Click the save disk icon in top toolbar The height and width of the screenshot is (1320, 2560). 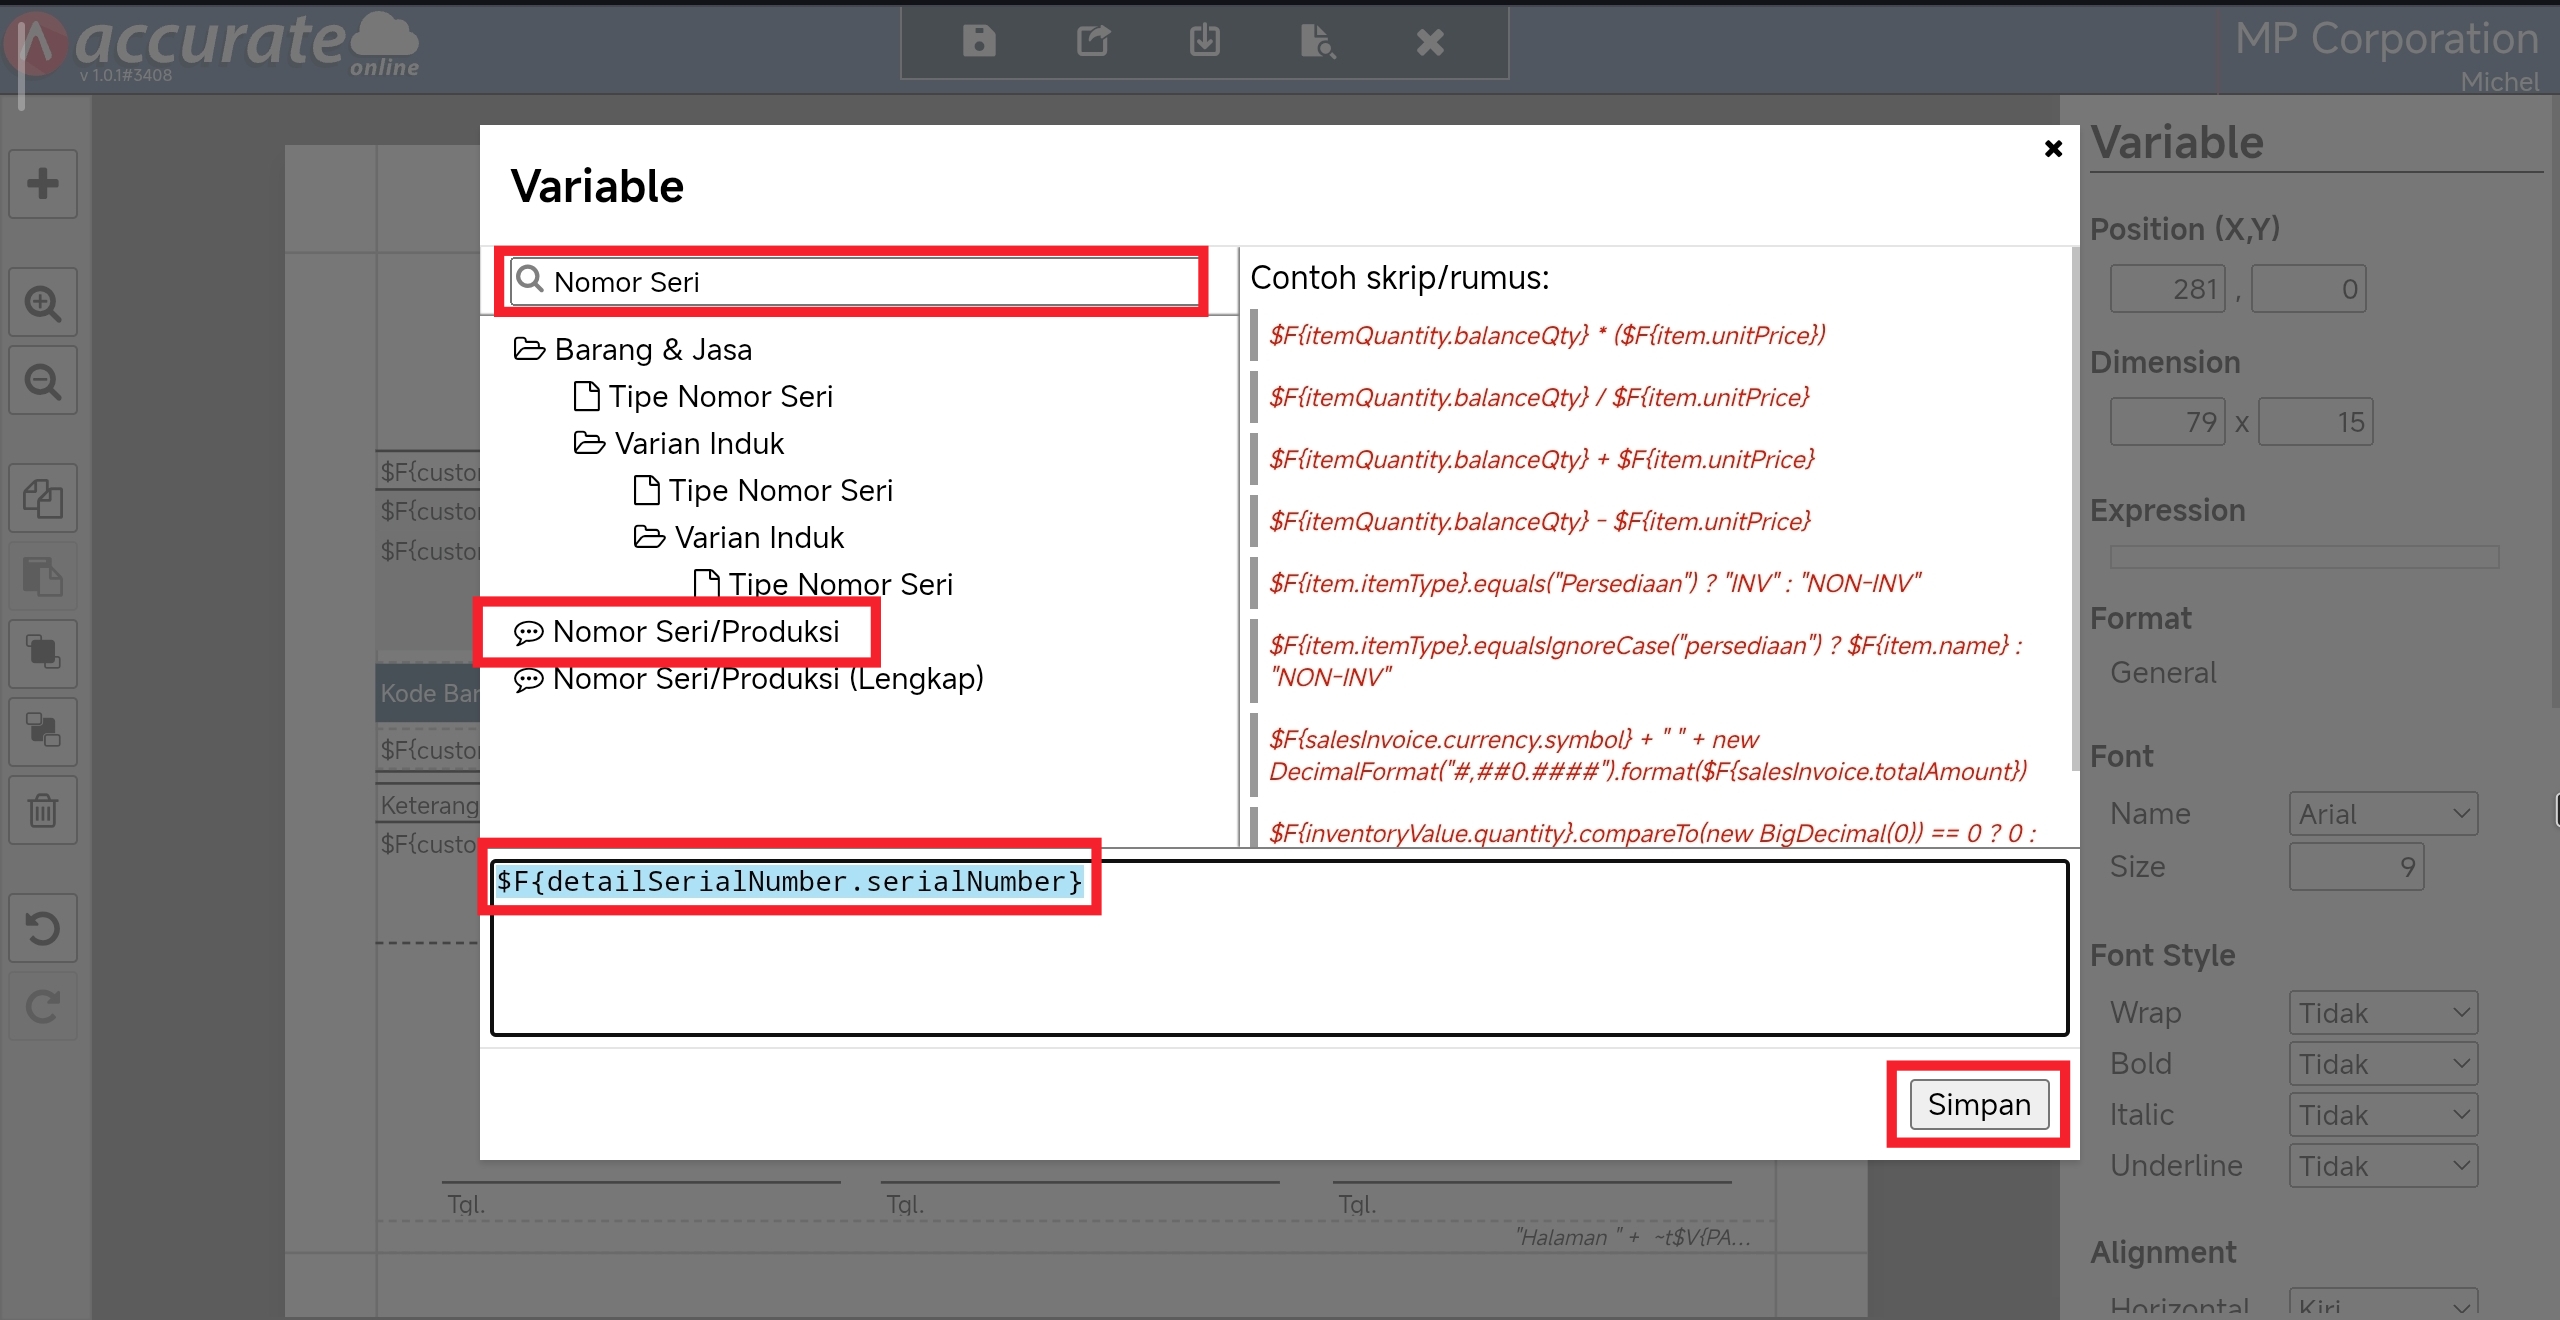[x=979, y=41]
